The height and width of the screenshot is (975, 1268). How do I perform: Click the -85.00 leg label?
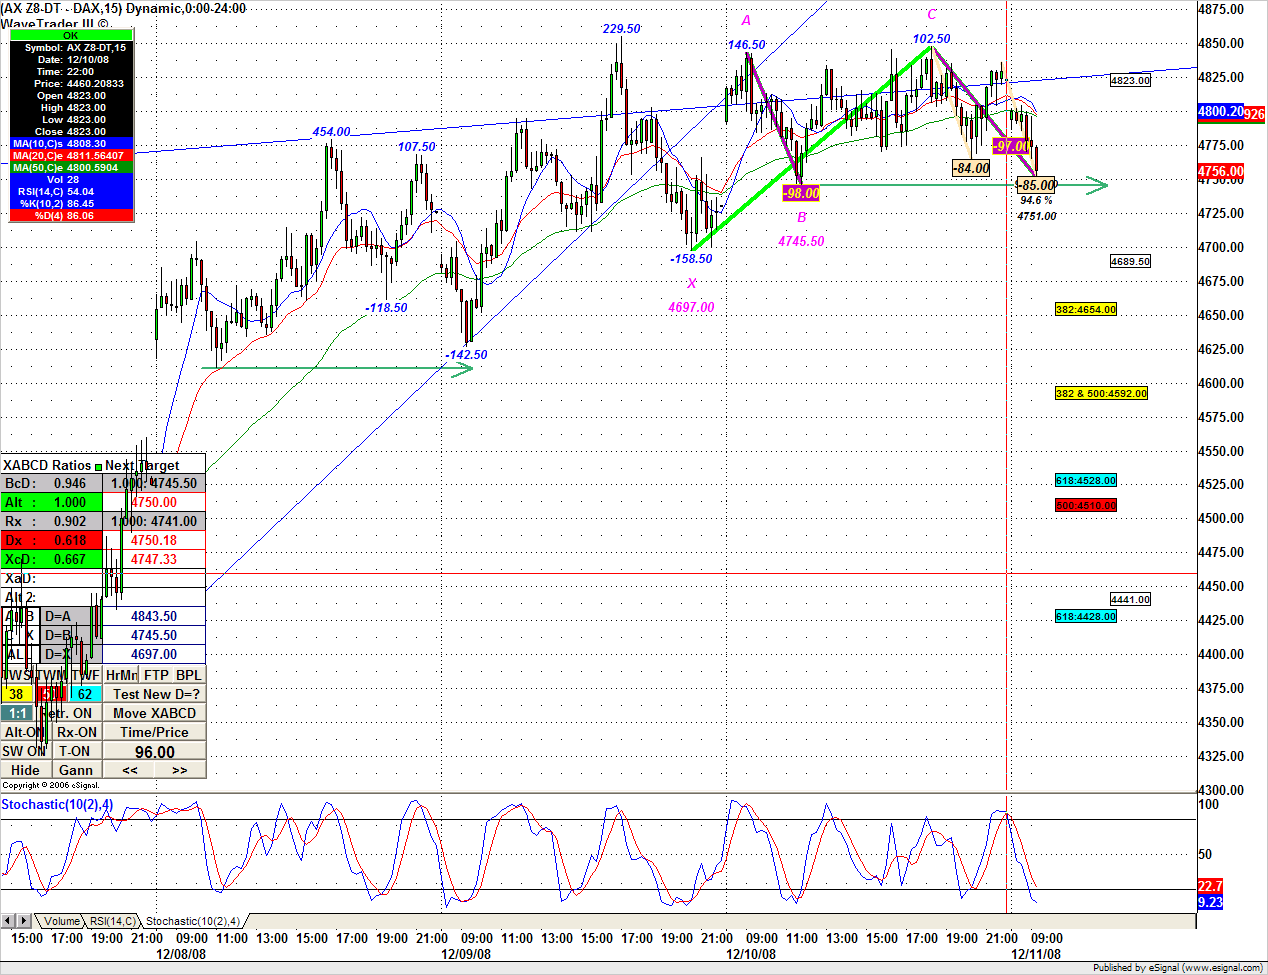pyautogui.click(x=1036, y=185)
